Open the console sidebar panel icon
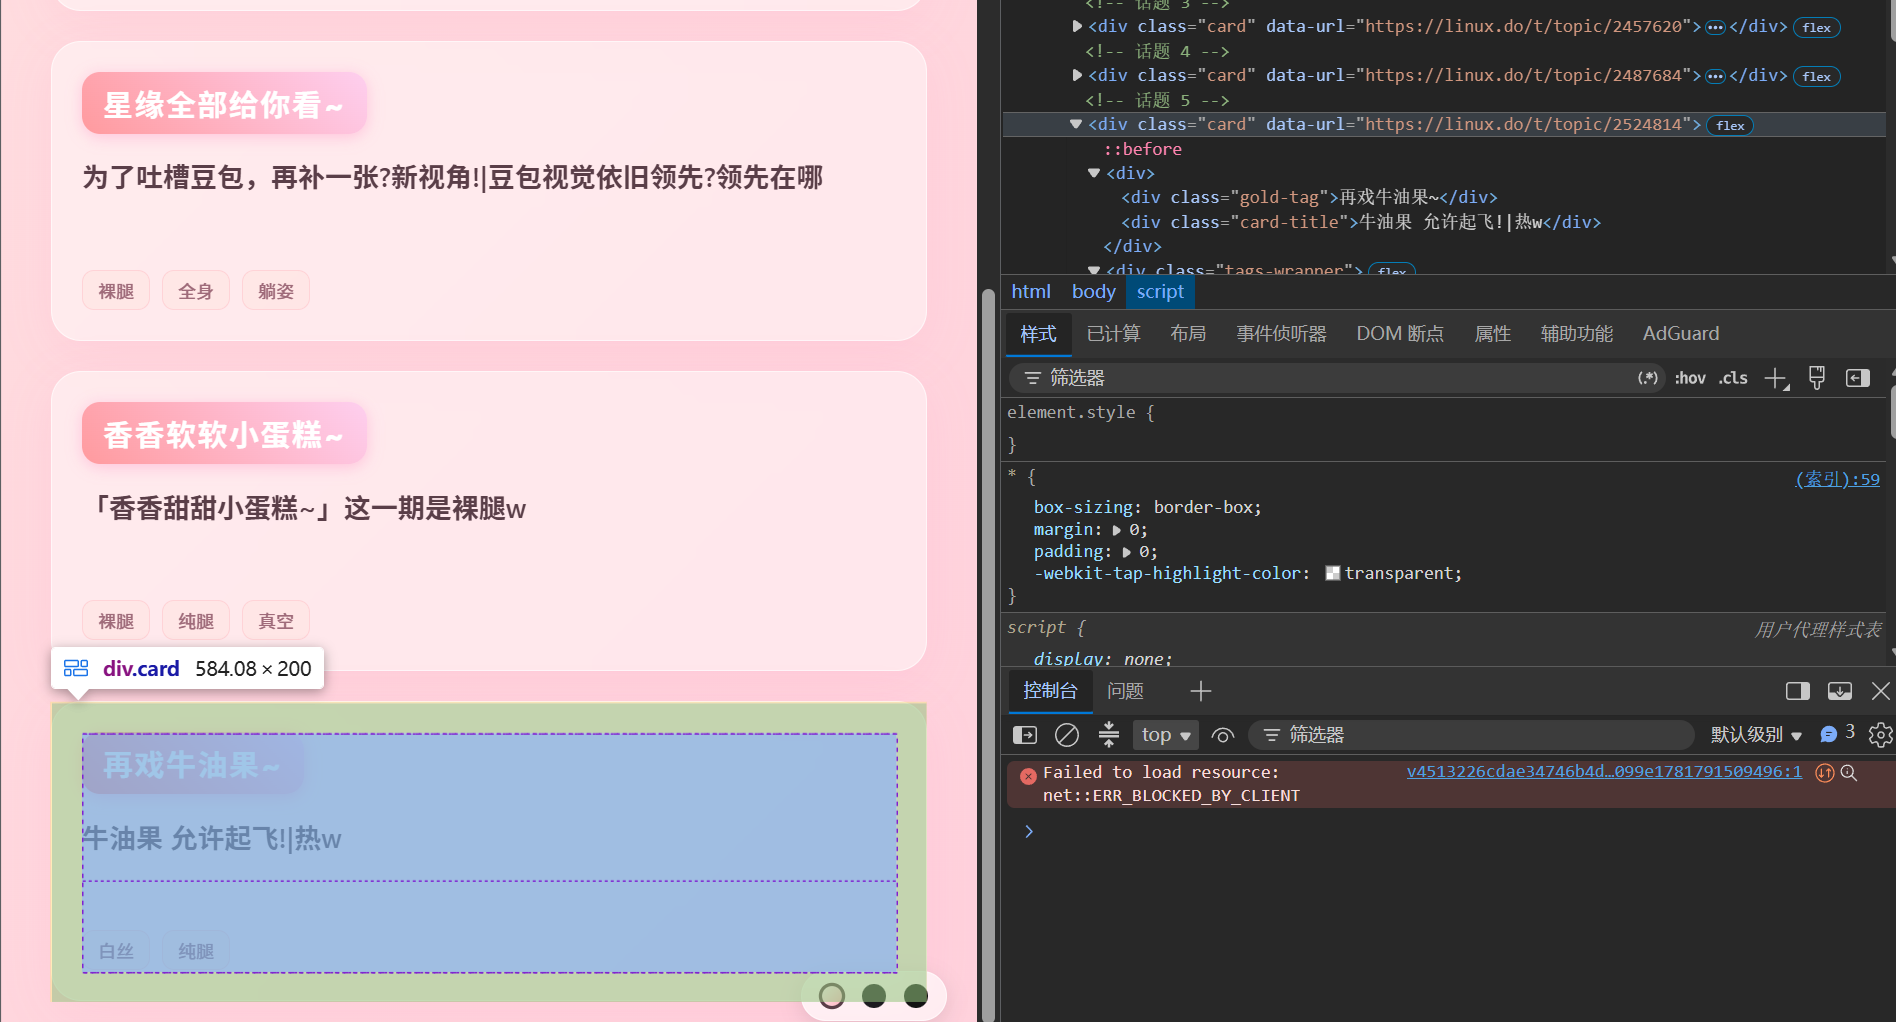The height and width of the screenshot is (1022, 1896). point(1025,735)
